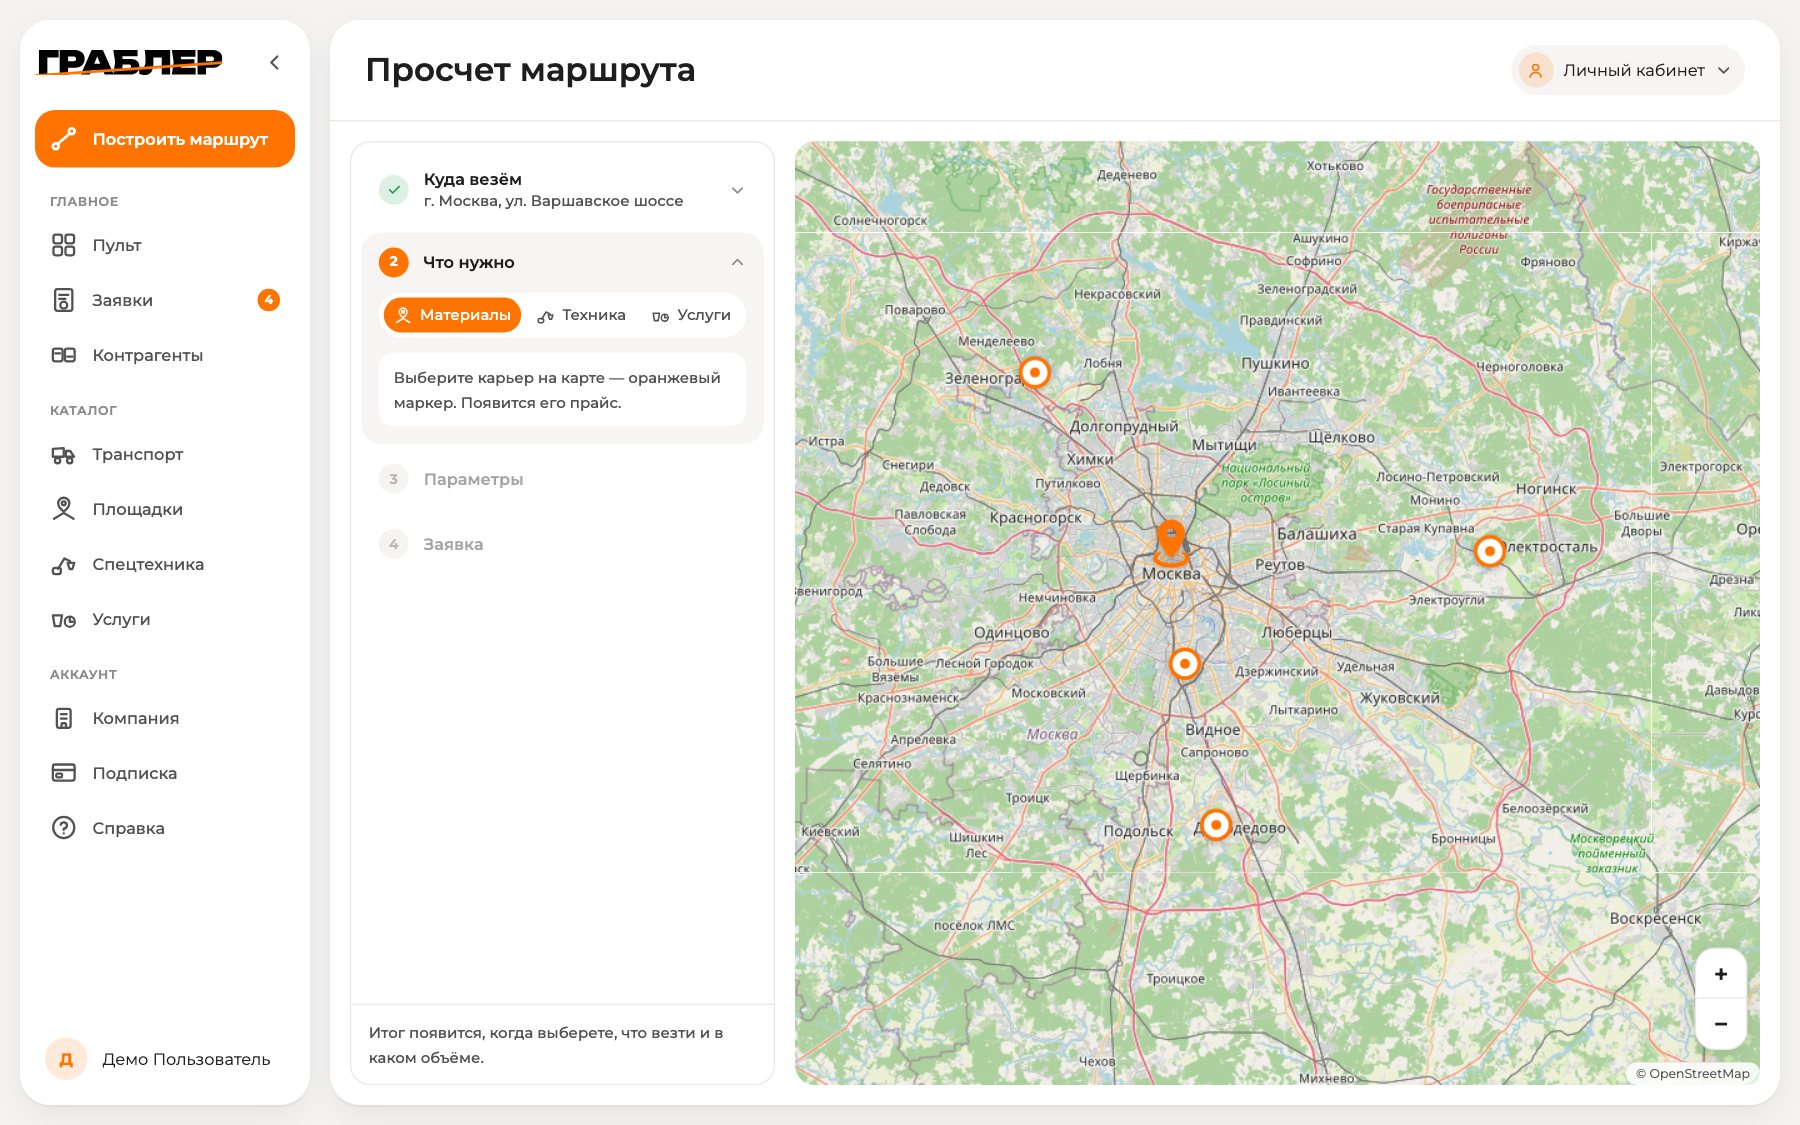
Task: Select the Материалы tab
Action: pyautogui.click(x=452, y=315)
